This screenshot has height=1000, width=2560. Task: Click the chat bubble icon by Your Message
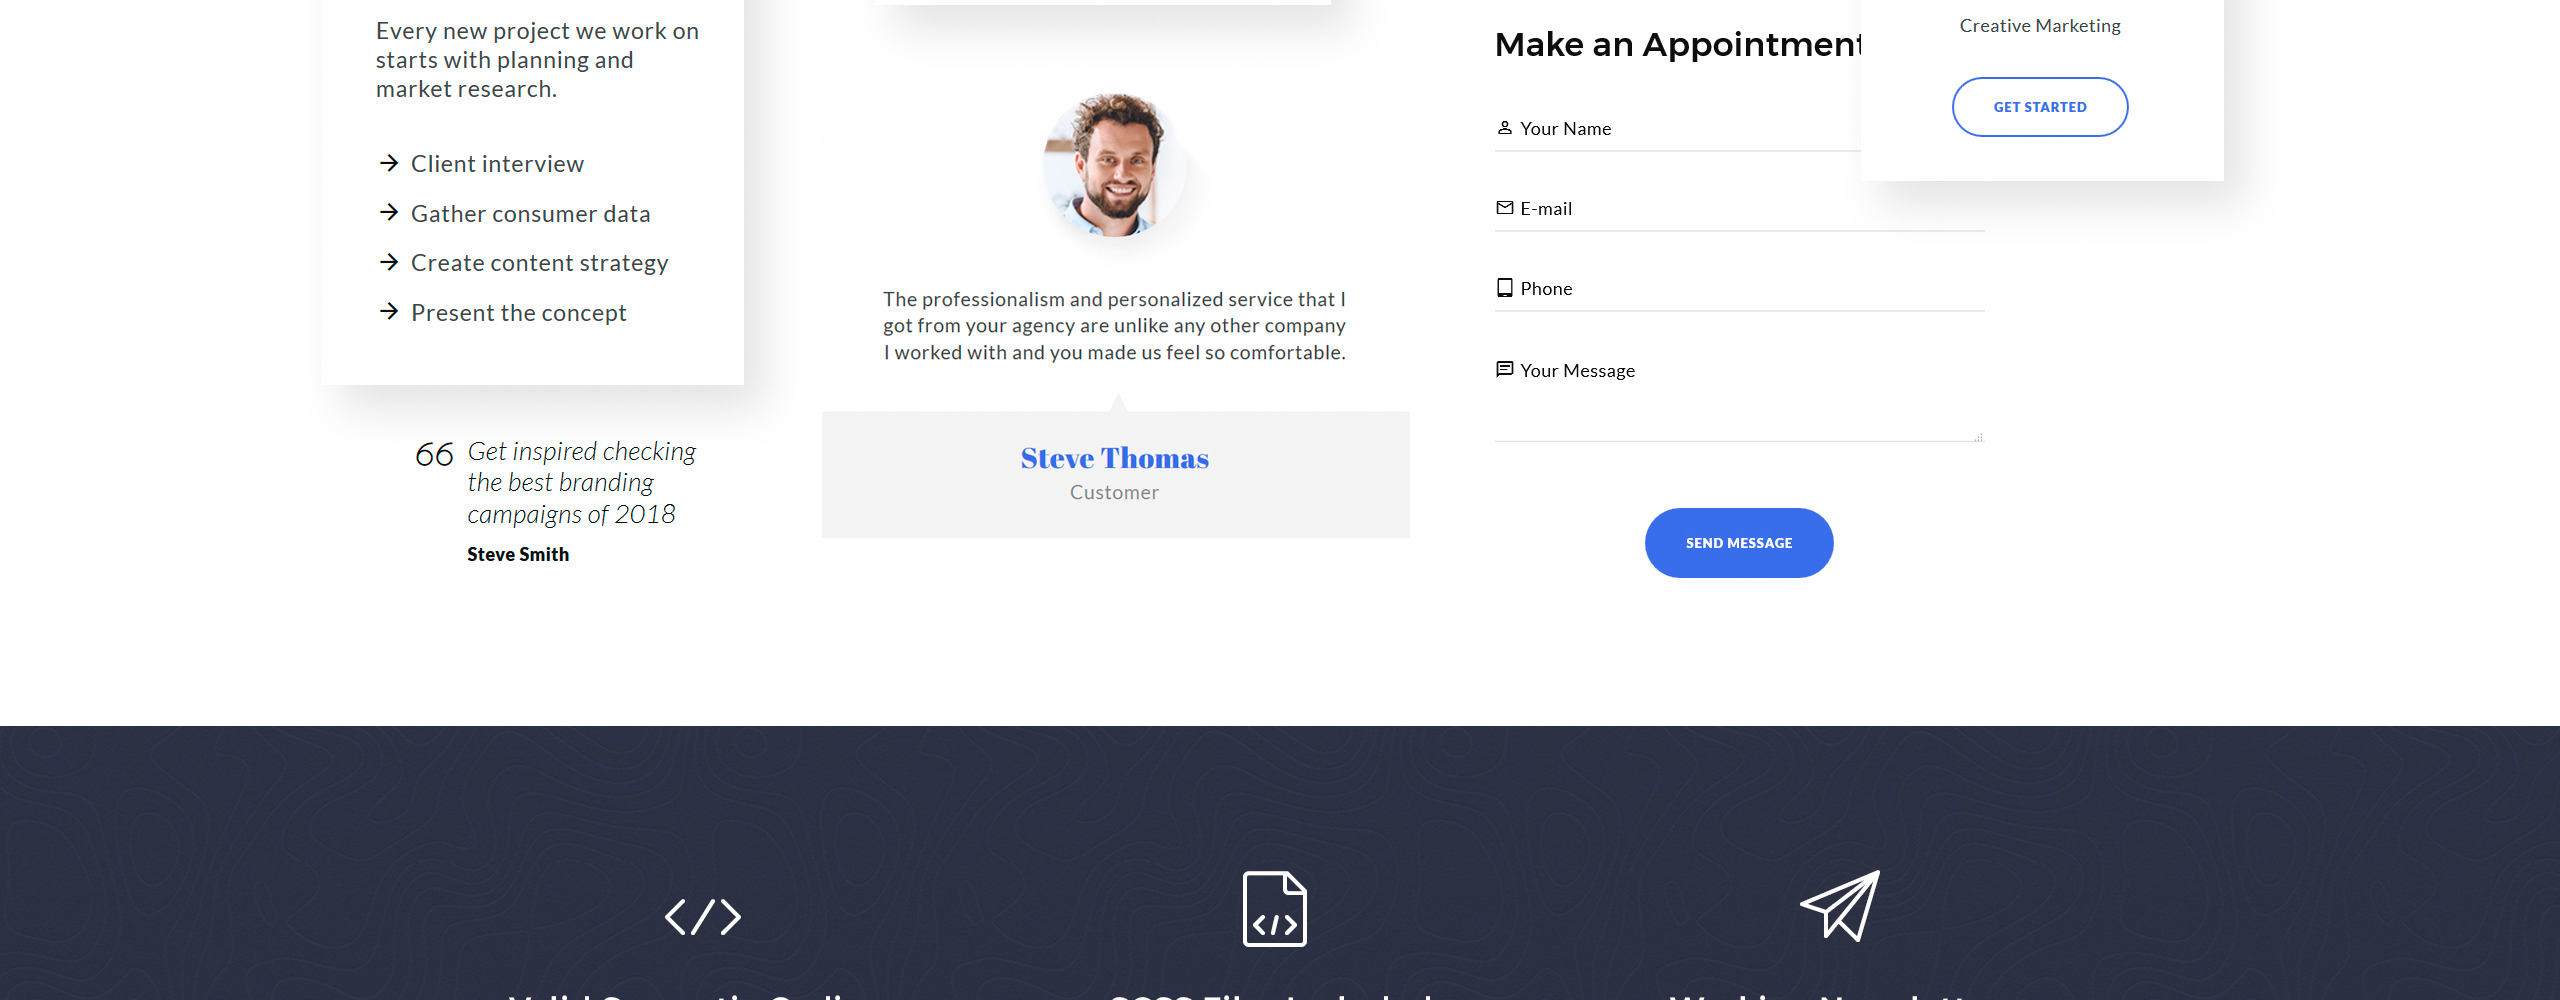pyautogui.click(x=1504, y=369)
